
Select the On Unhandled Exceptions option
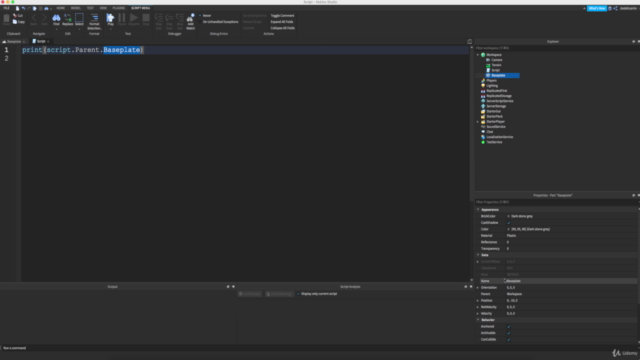click(x=218, y=22)
